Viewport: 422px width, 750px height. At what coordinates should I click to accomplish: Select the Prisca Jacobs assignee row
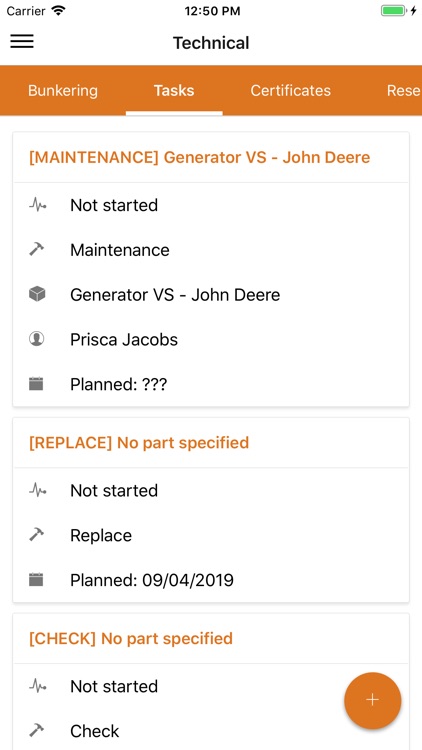coord(211,340)
